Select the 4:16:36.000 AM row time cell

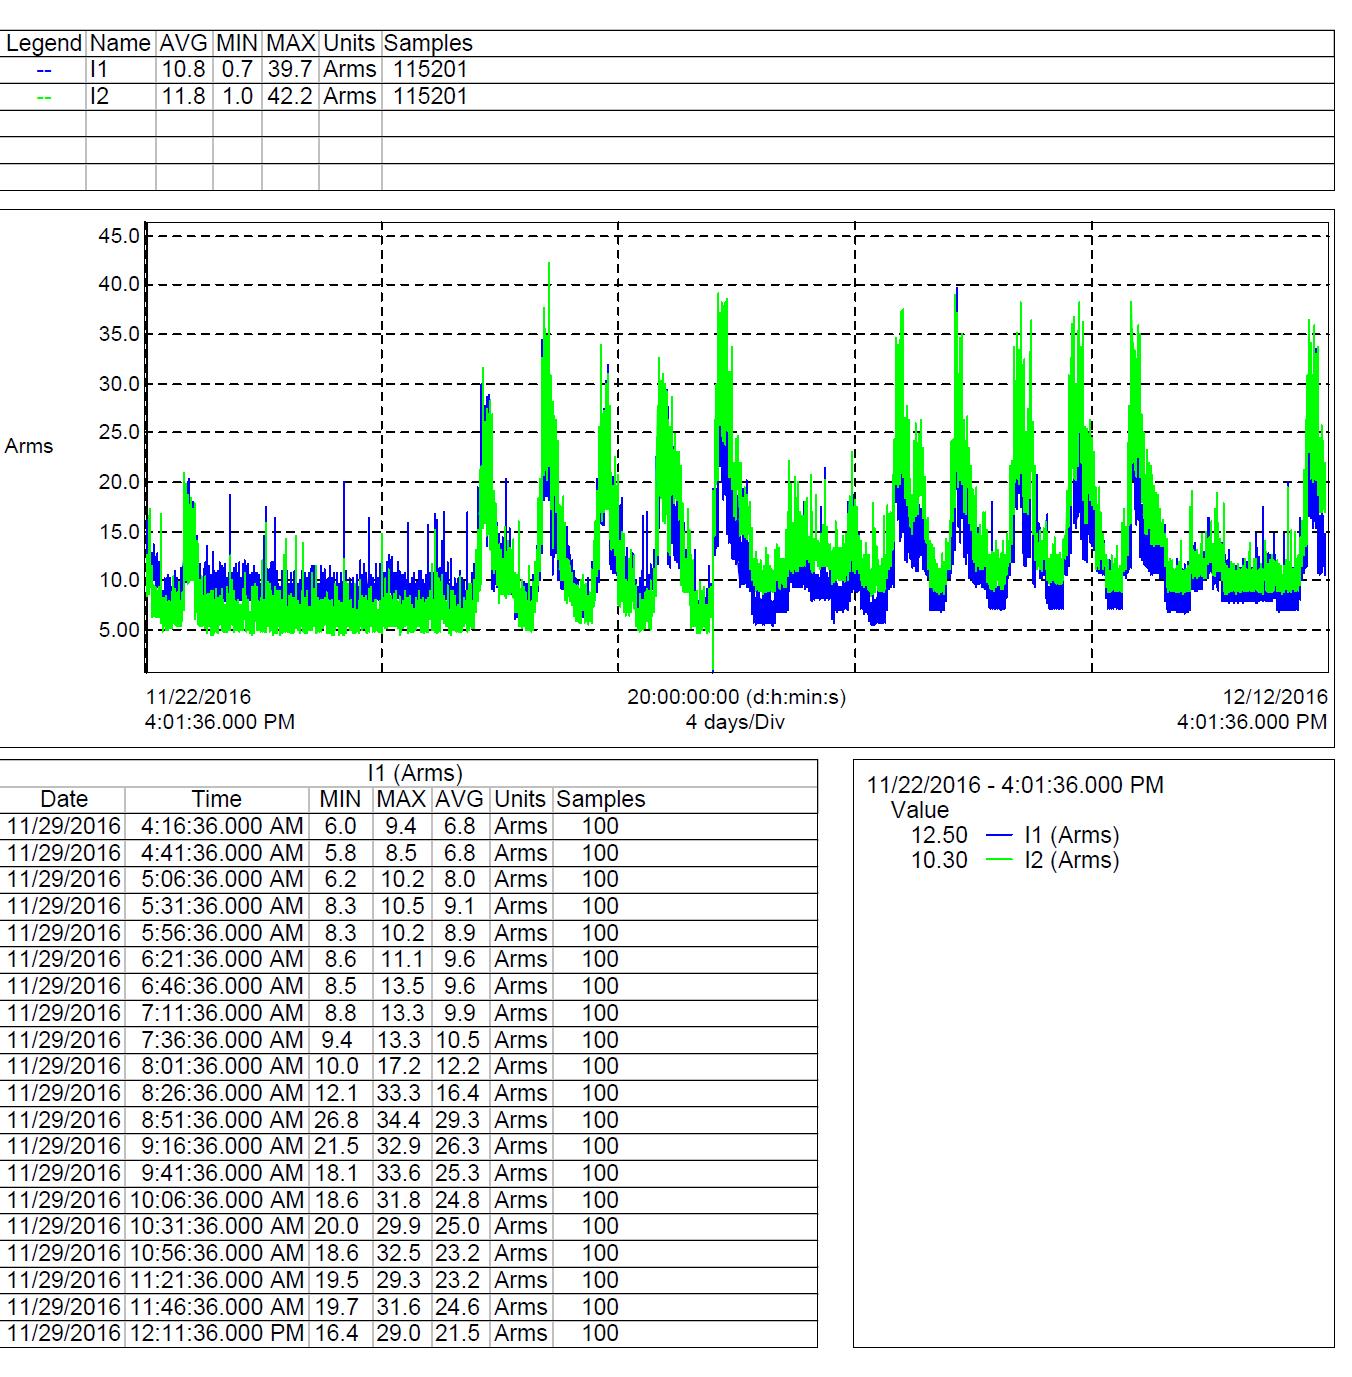coord(217,826)
